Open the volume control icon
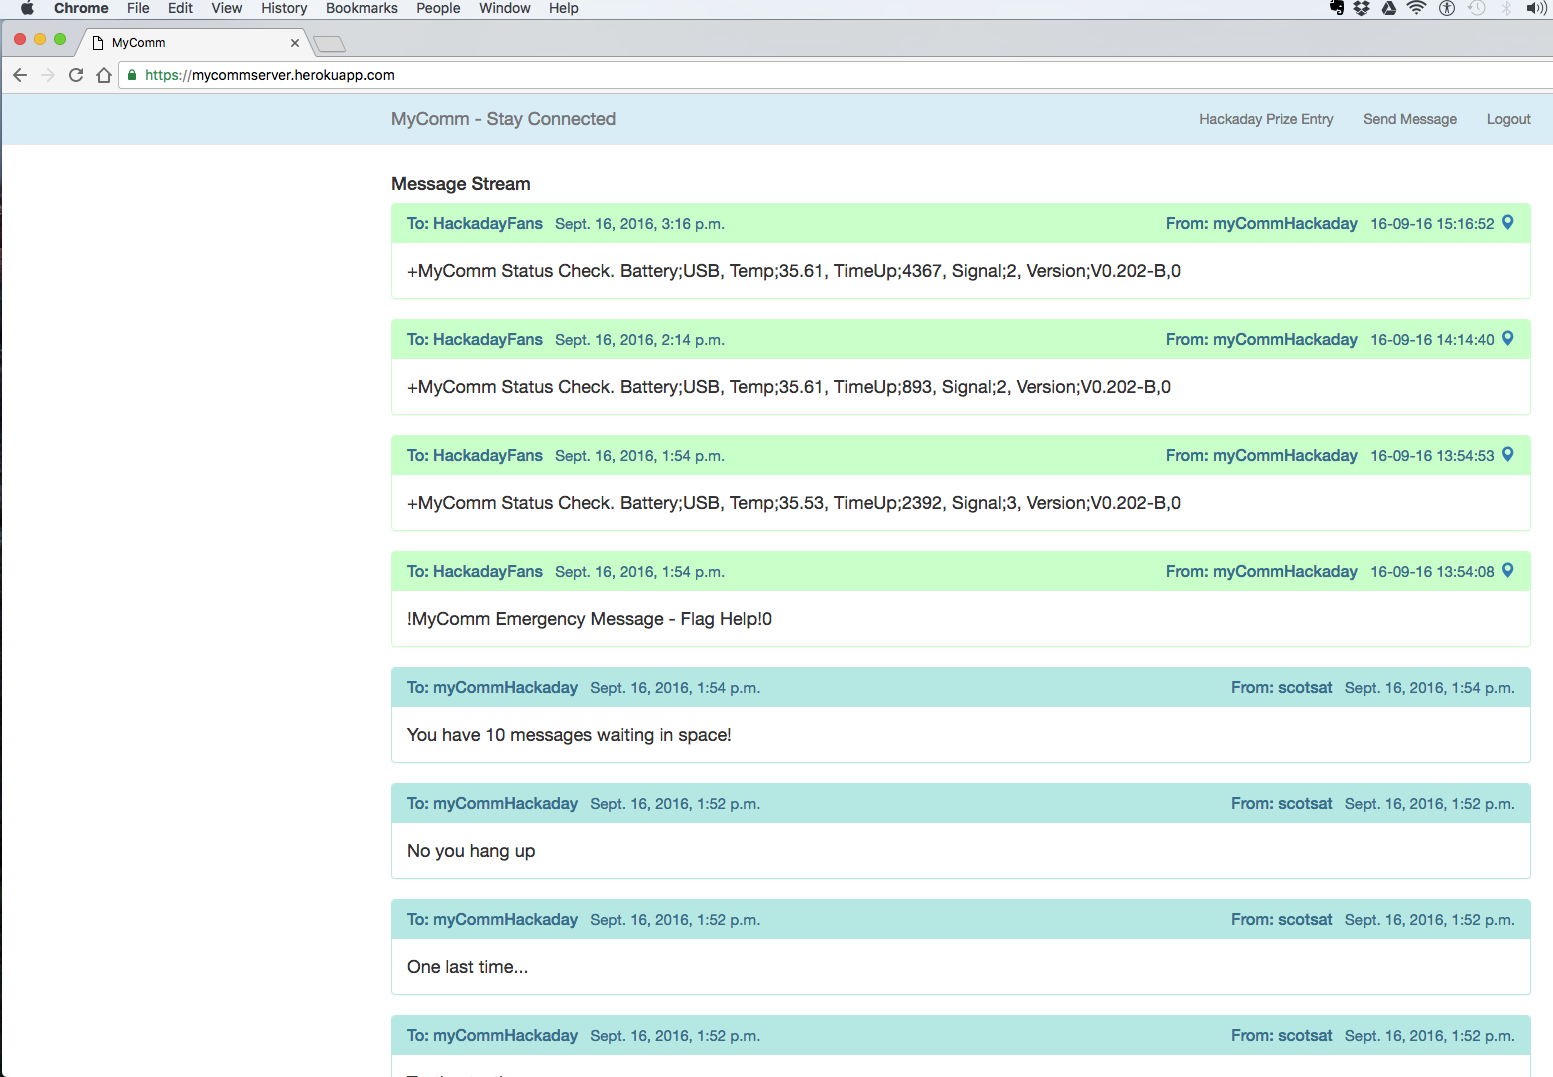This screenshot has width=1553, height=1077. (1537, 8)
